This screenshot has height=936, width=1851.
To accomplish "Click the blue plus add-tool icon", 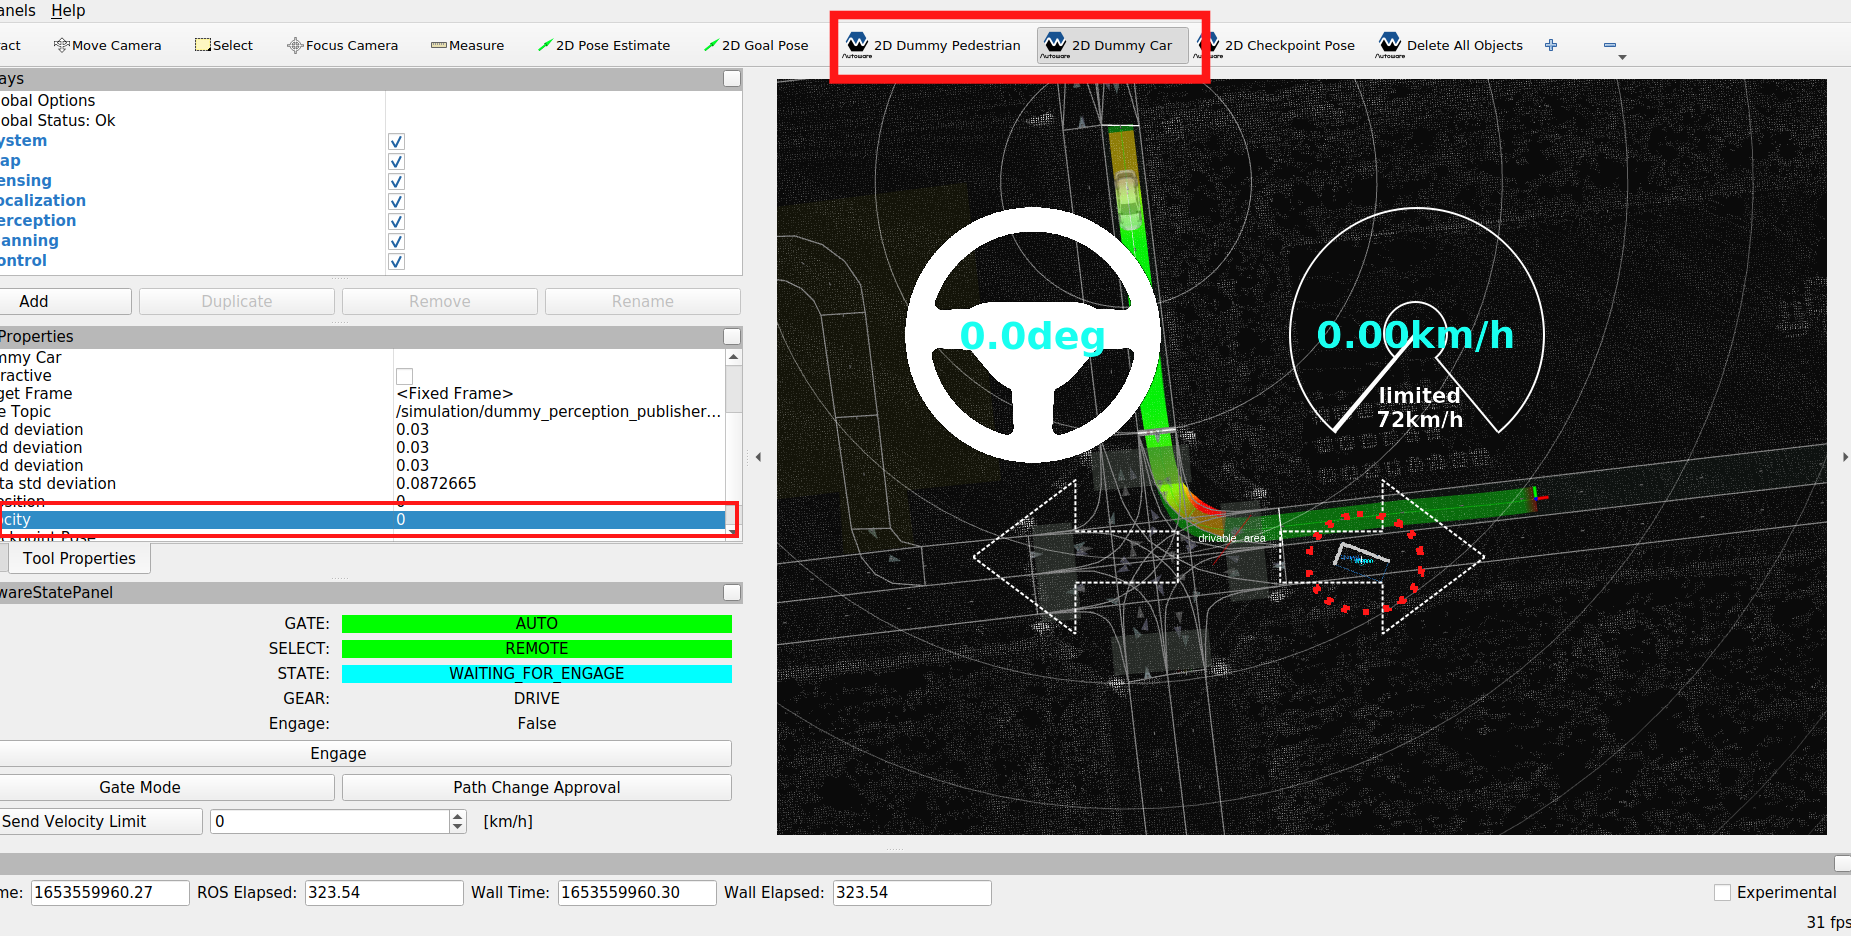I will click(x=1551, y=45).
